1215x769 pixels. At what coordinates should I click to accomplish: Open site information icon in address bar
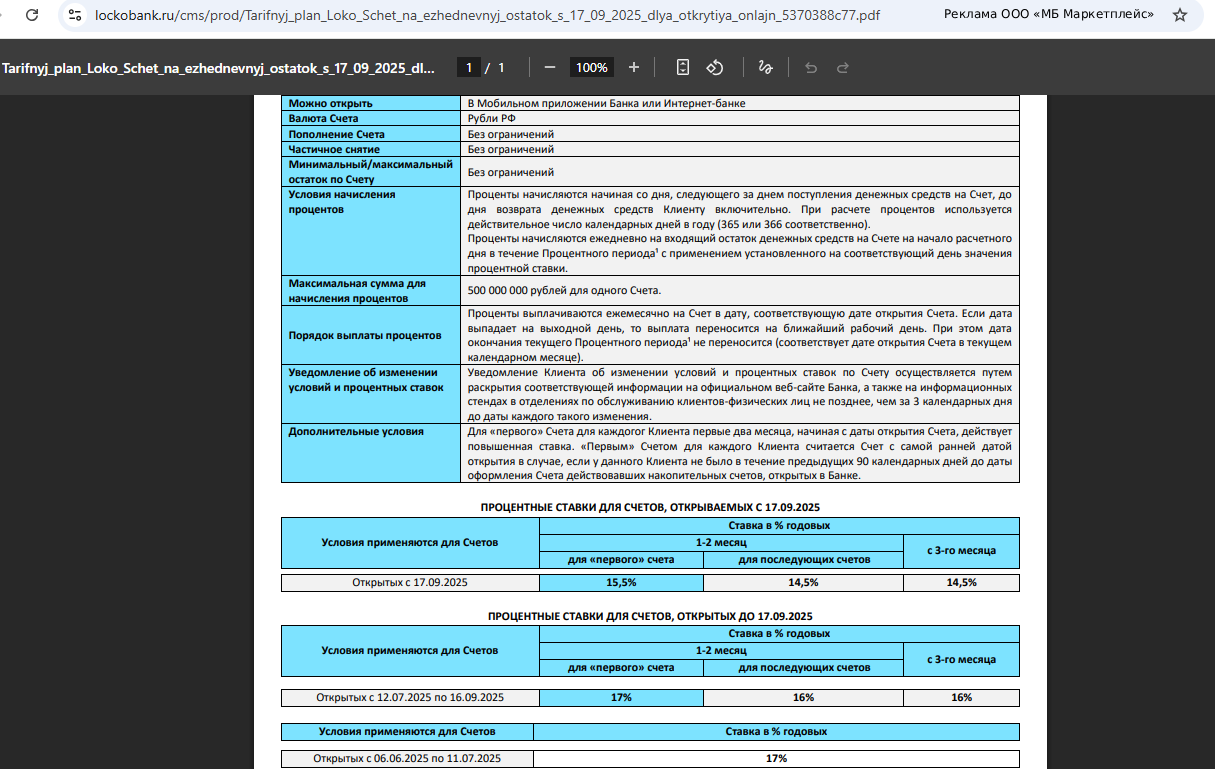76,15
